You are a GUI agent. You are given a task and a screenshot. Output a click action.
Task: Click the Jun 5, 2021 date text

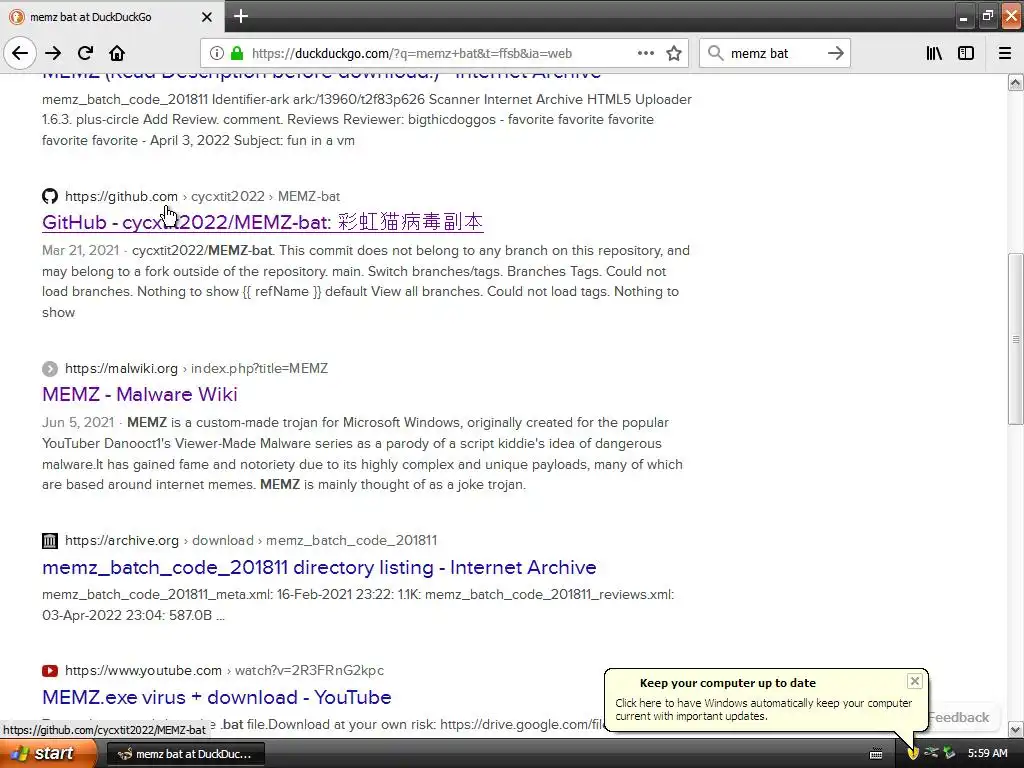click(78, 423)
